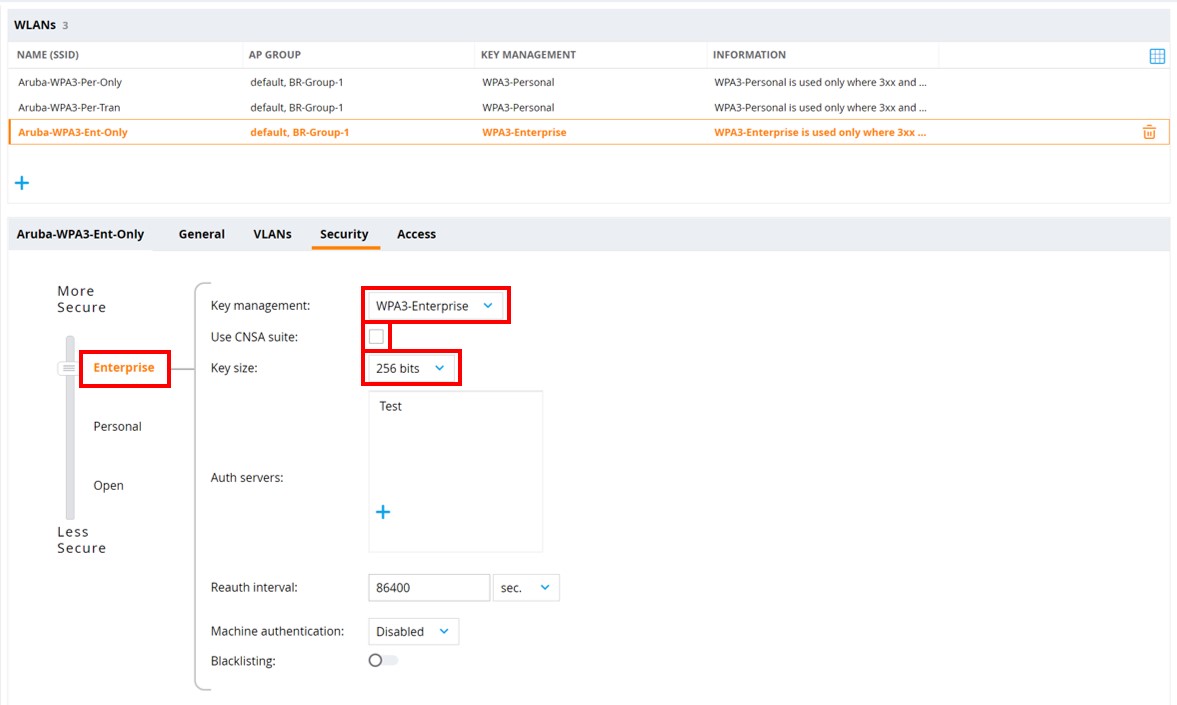Open the Machine authentication dropdown
The height and width of the screenshot is (705, 1177).
[414, 631]
